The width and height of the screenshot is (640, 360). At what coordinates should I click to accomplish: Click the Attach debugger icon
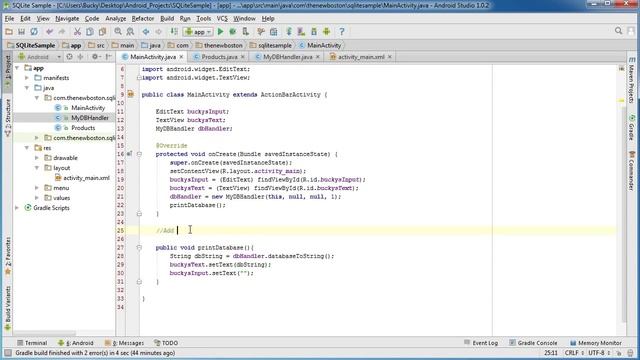245,32
